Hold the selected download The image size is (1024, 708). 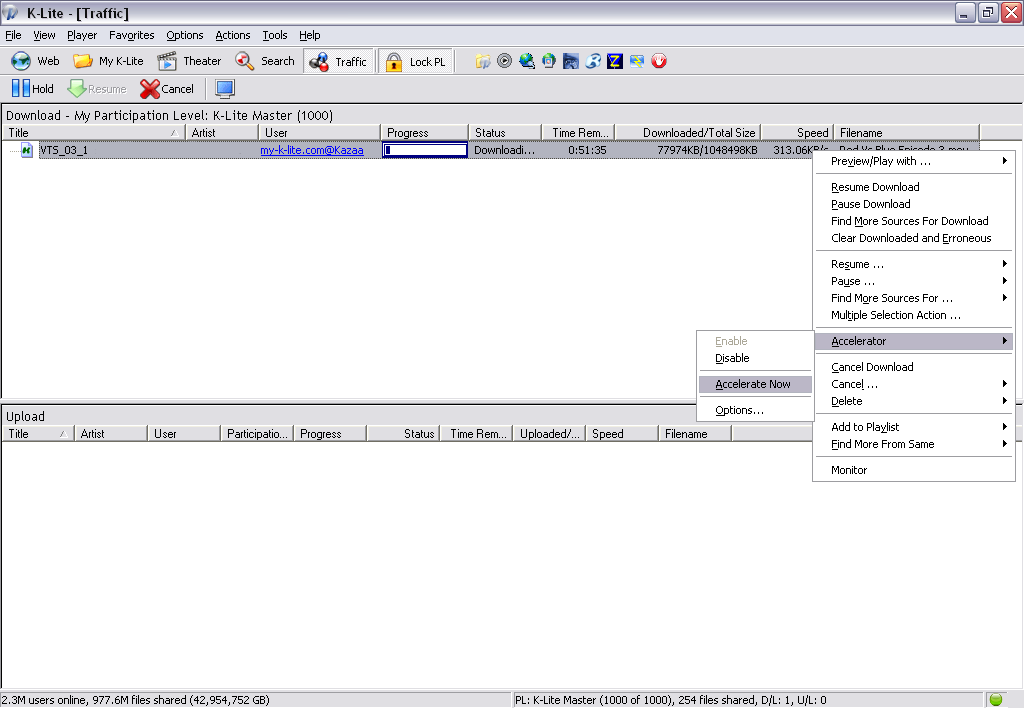(33, 88)
